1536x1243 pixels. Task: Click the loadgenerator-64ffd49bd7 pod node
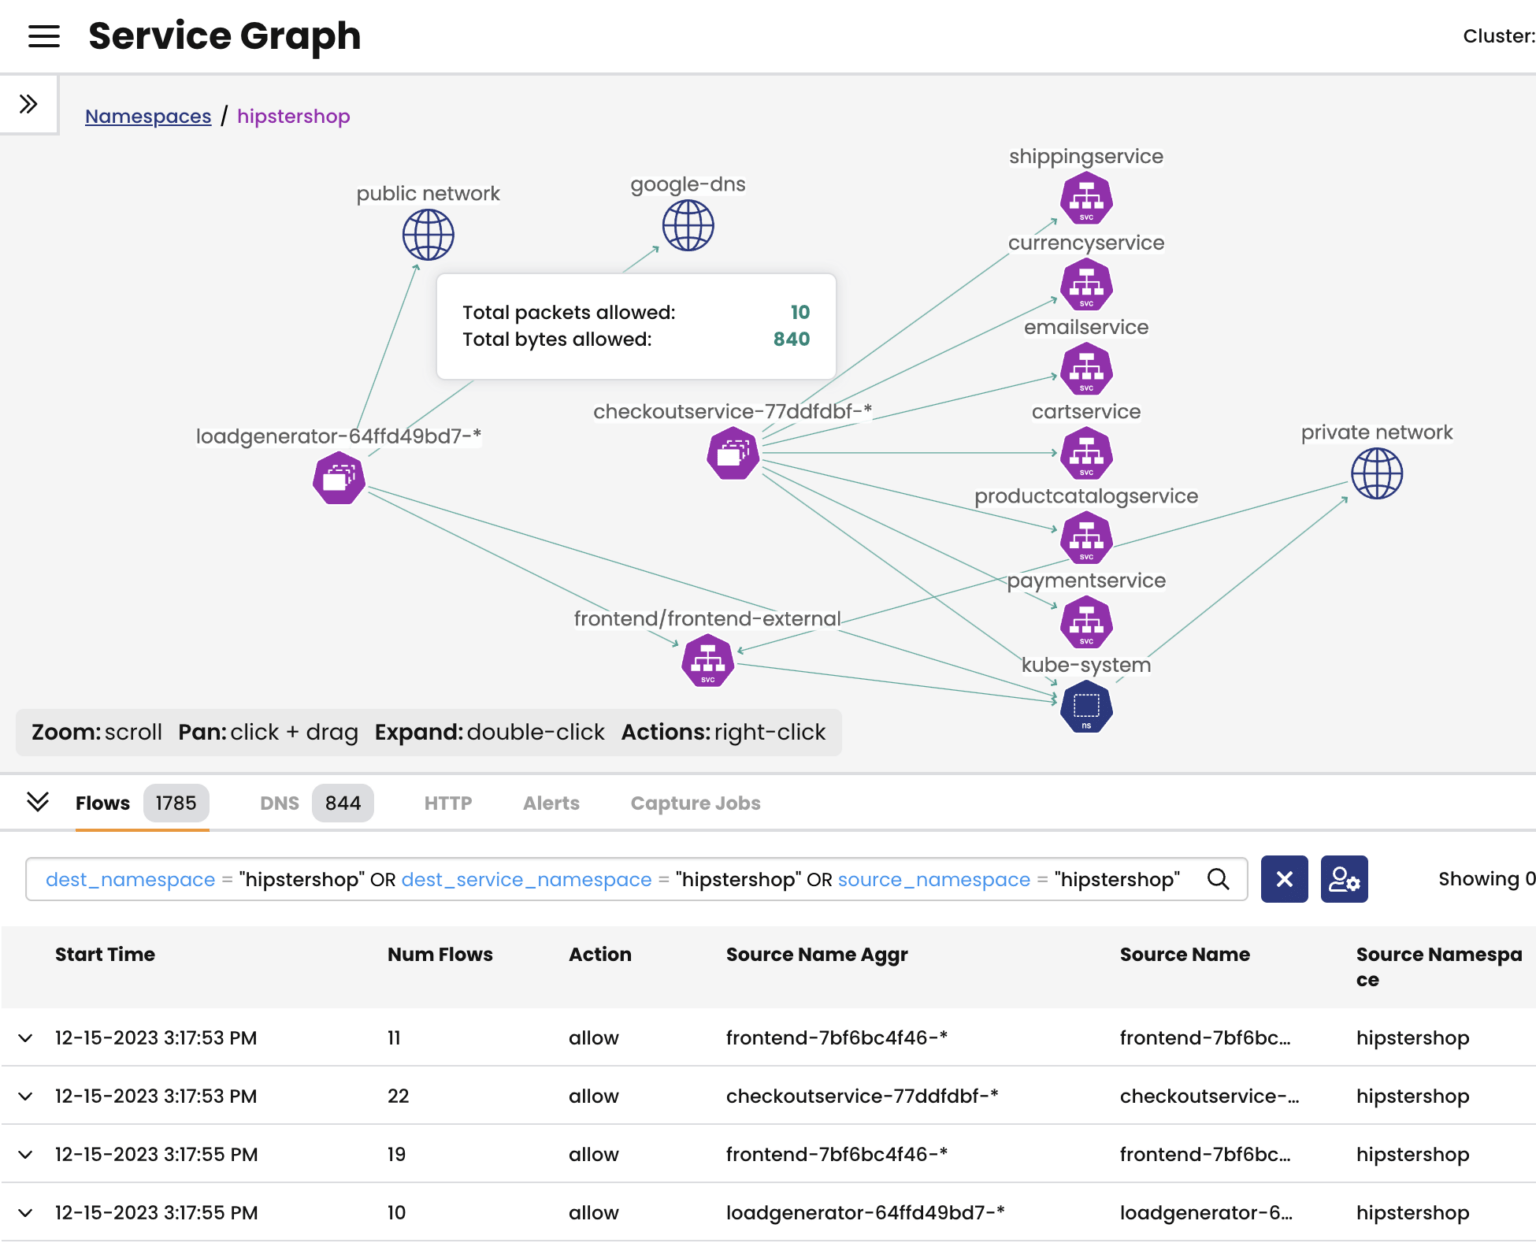tap(339, 478)
